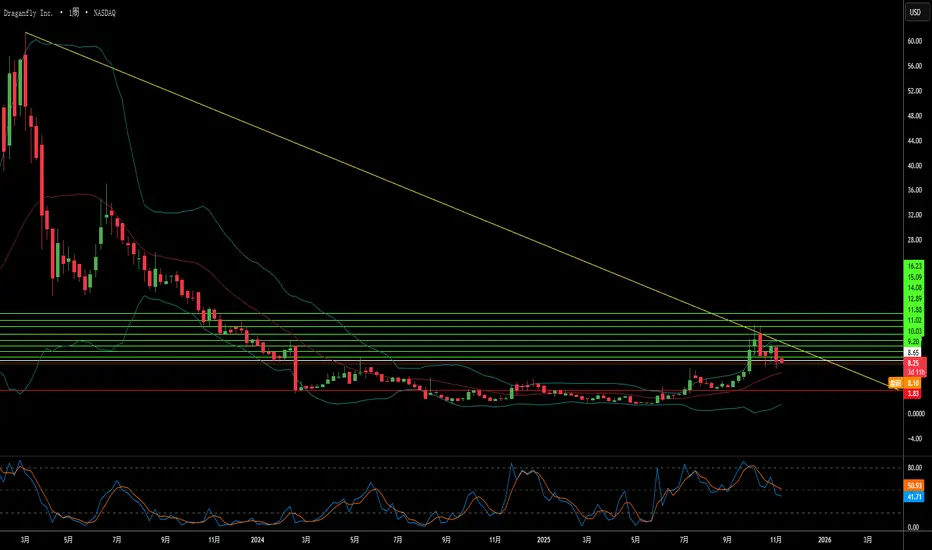Image resolution: width=932 pixels, height=550 pixels.
Task: Click the 2026 label on time axis
Action: [x=825, y=539]
